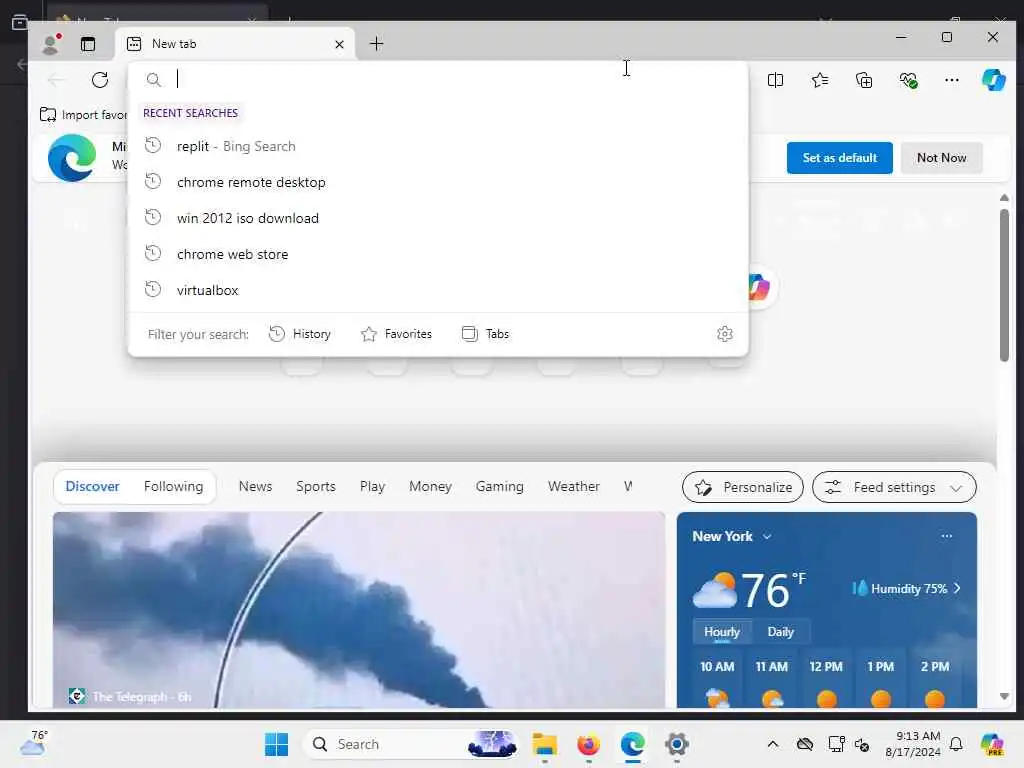Viewport: 1024px width, 768px height.
Task: Toggle split screen icon in toolbar
Action: coord(775,80)
